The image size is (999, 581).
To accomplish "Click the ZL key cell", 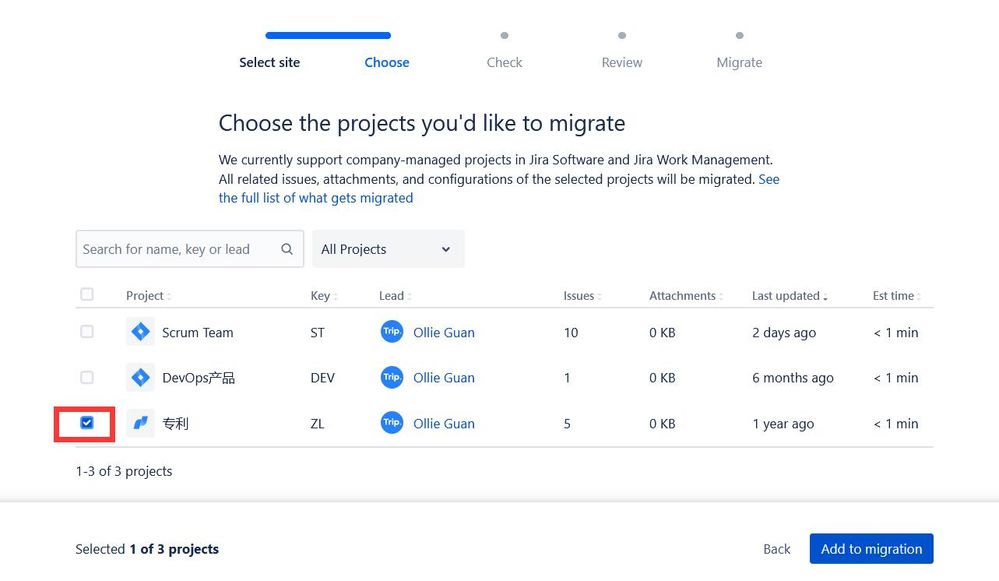I will click(x=317, y=424).
